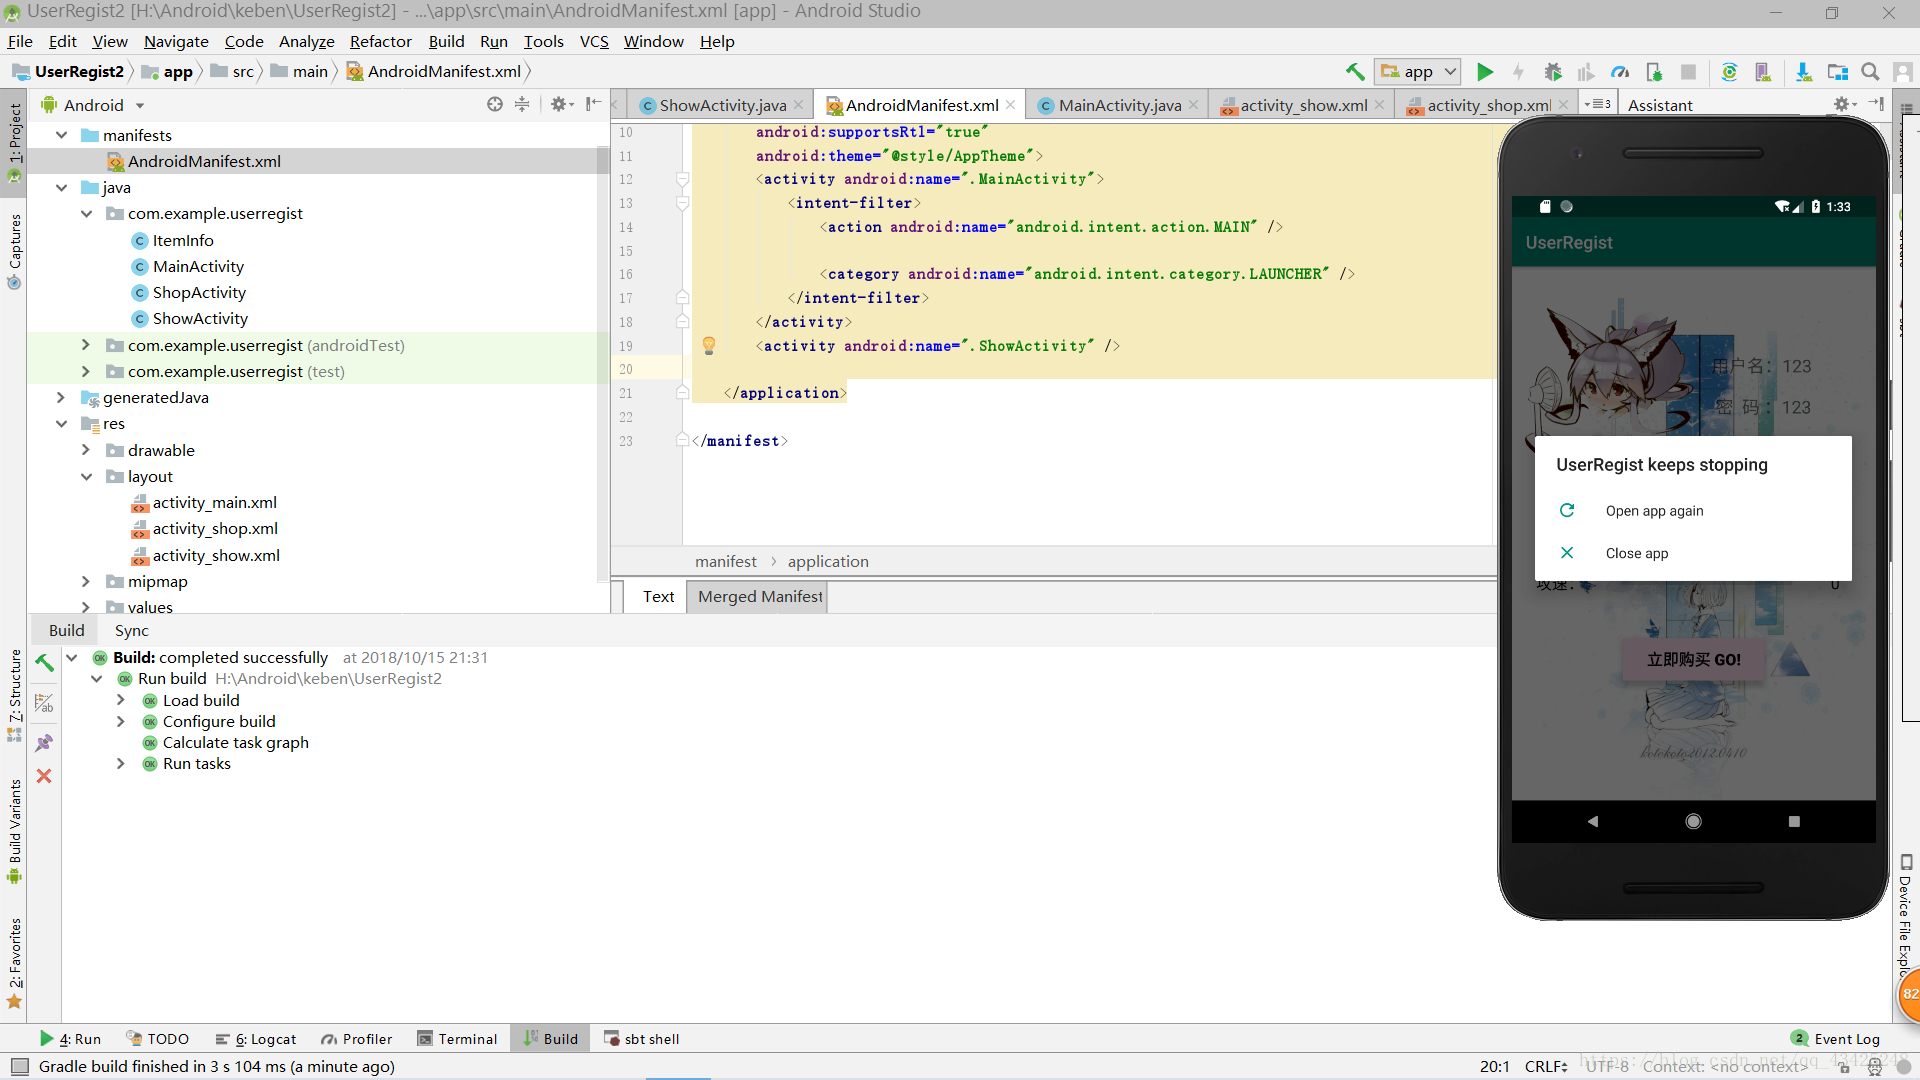Select the Profiler tab in bottom toolbar

coord(363,1039)
